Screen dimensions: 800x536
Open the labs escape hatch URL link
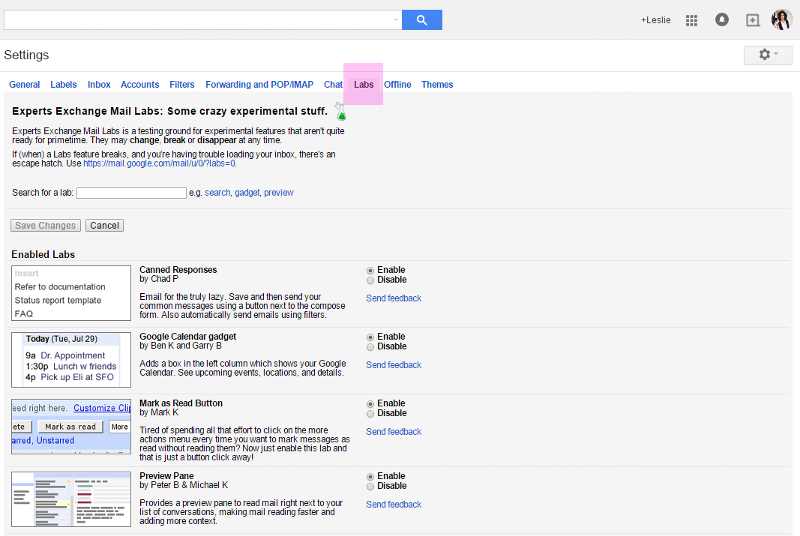(159, 164)
